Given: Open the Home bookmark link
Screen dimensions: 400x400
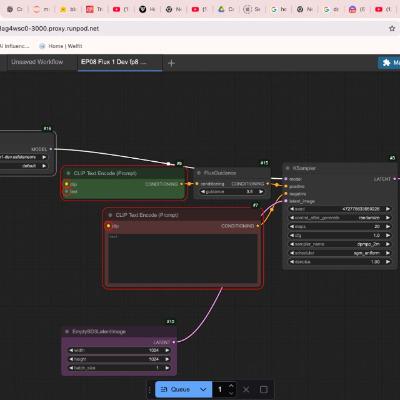Looking at the screenshot, I should coord(61,46).
